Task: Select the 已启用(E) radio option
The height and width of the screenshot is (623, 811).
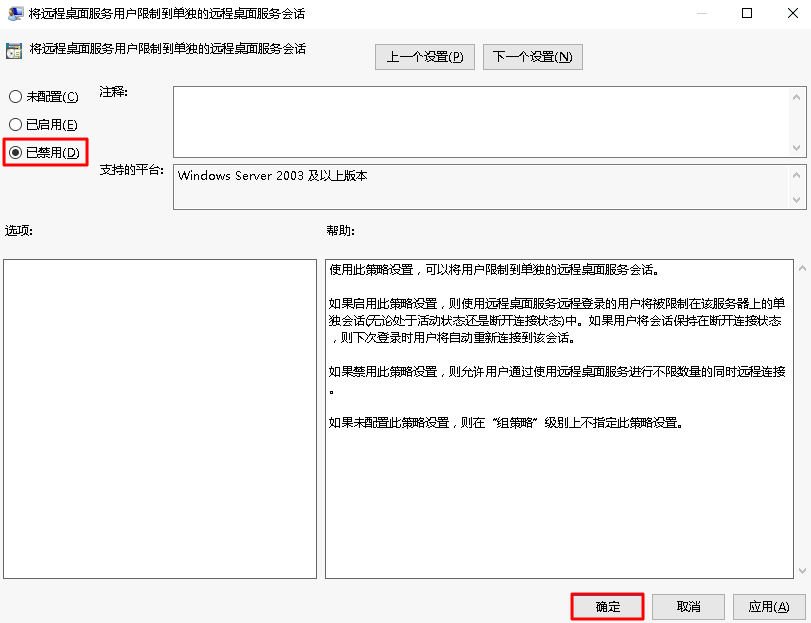Action: click(15, 125)
